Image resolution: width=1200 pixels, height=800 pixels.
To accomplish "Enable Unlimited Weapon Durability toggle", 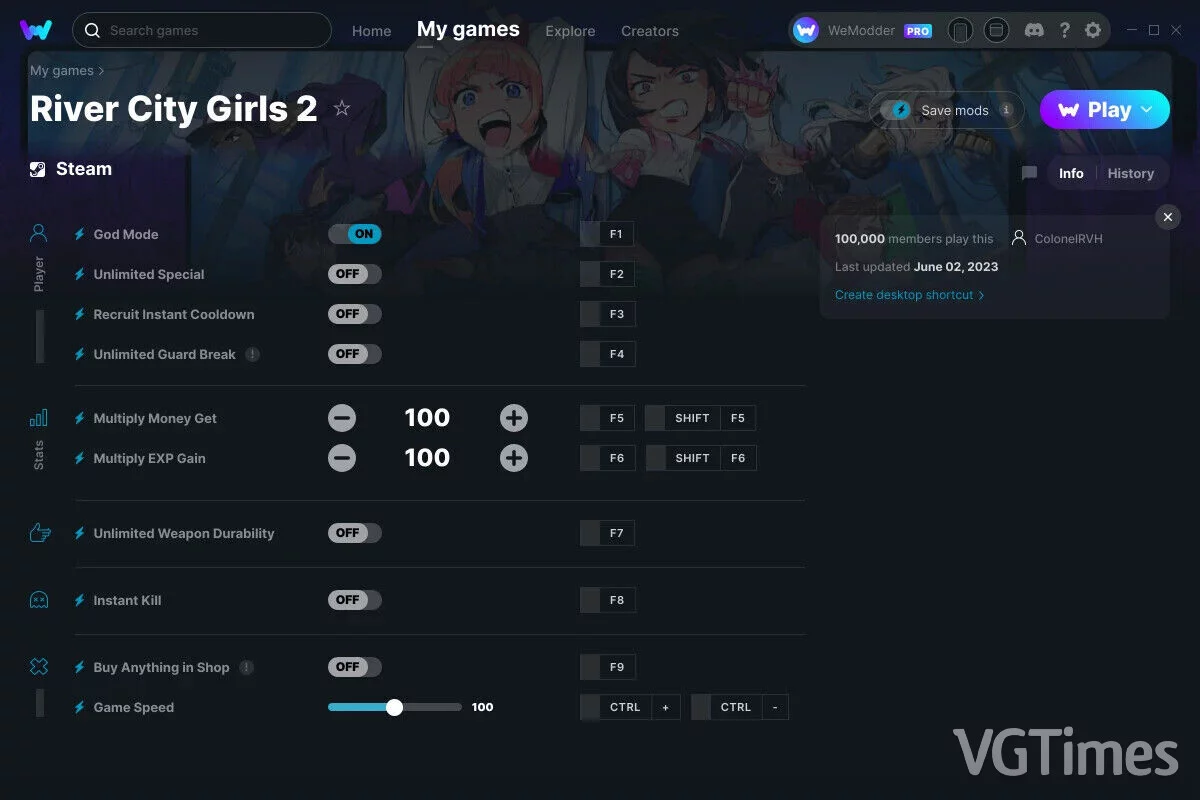I will pos(355,533).
